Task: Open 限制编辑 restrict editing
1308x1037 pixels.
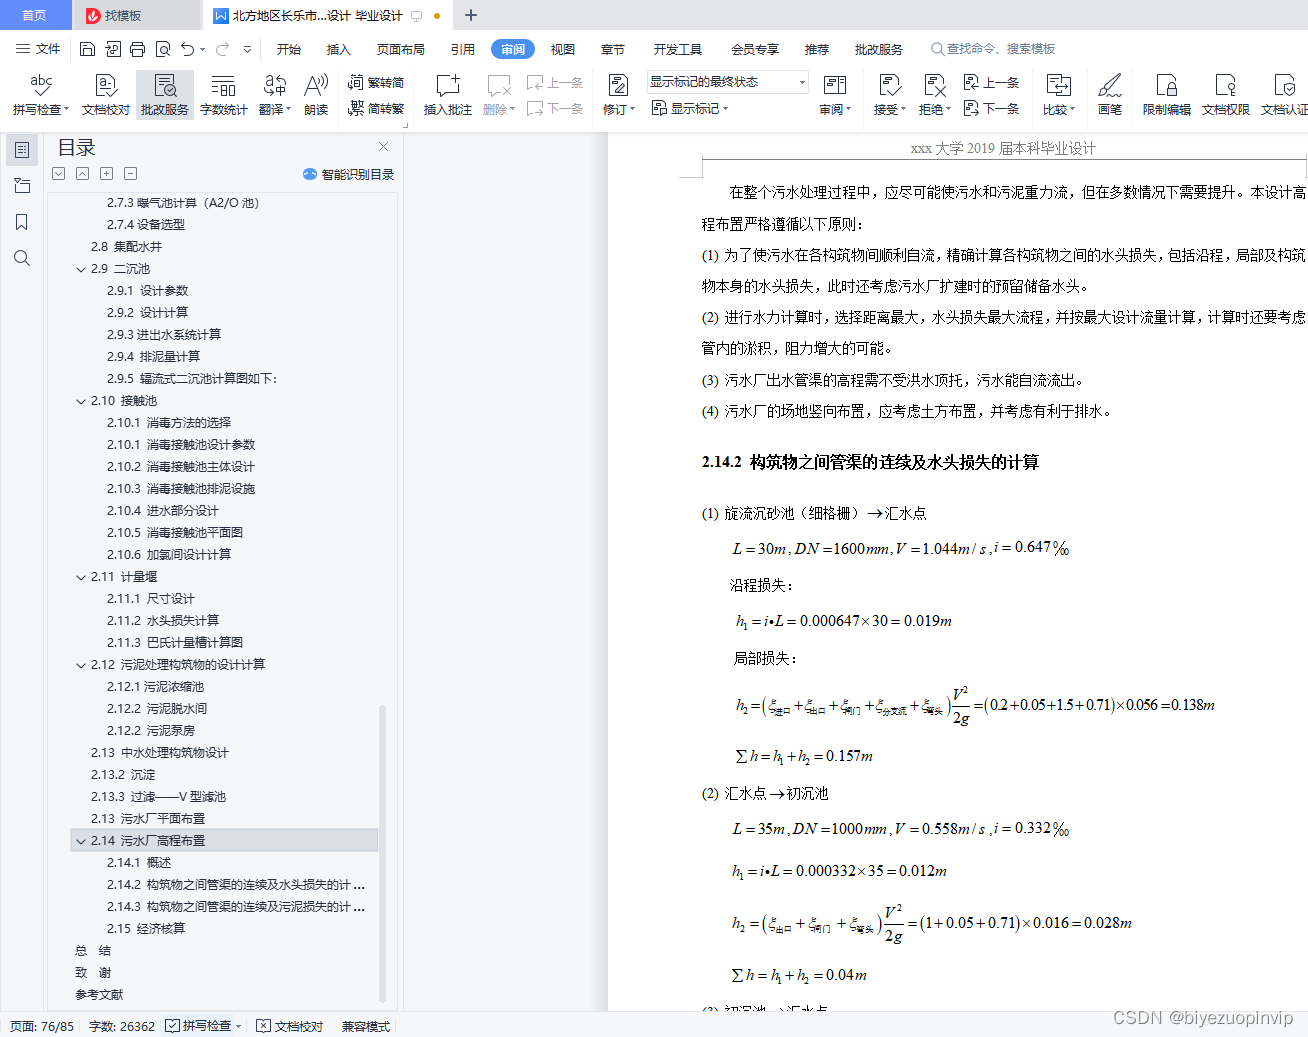Action: pyautogui.click(x=1167, y=95)
